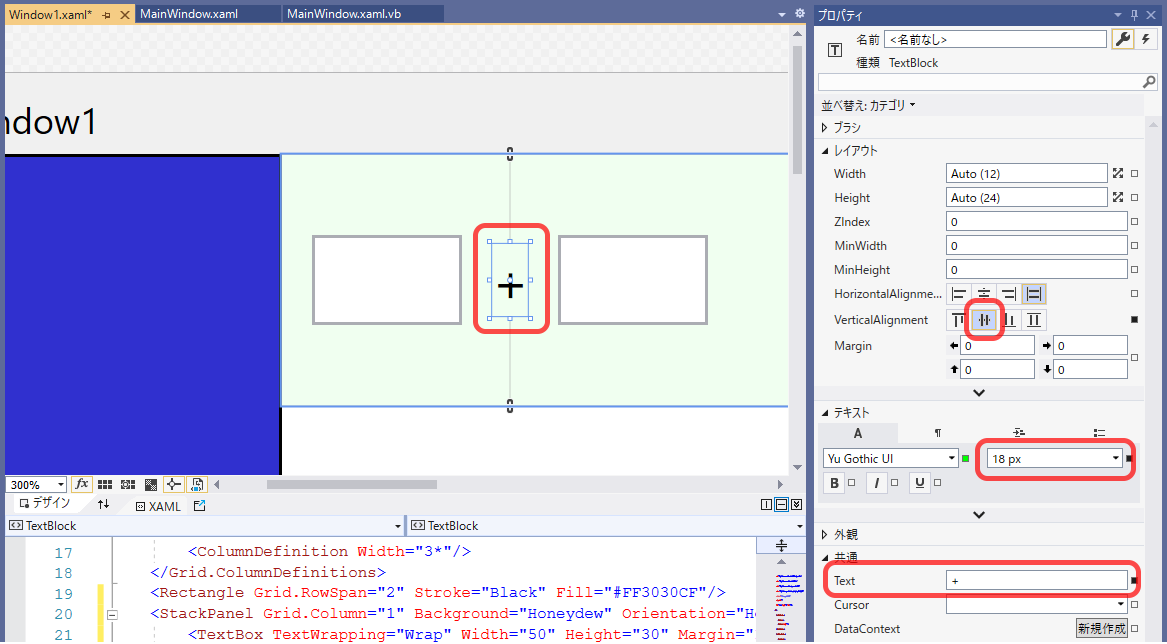Open XAML editor in new window via pop-out icon

(x=200, y=506)
